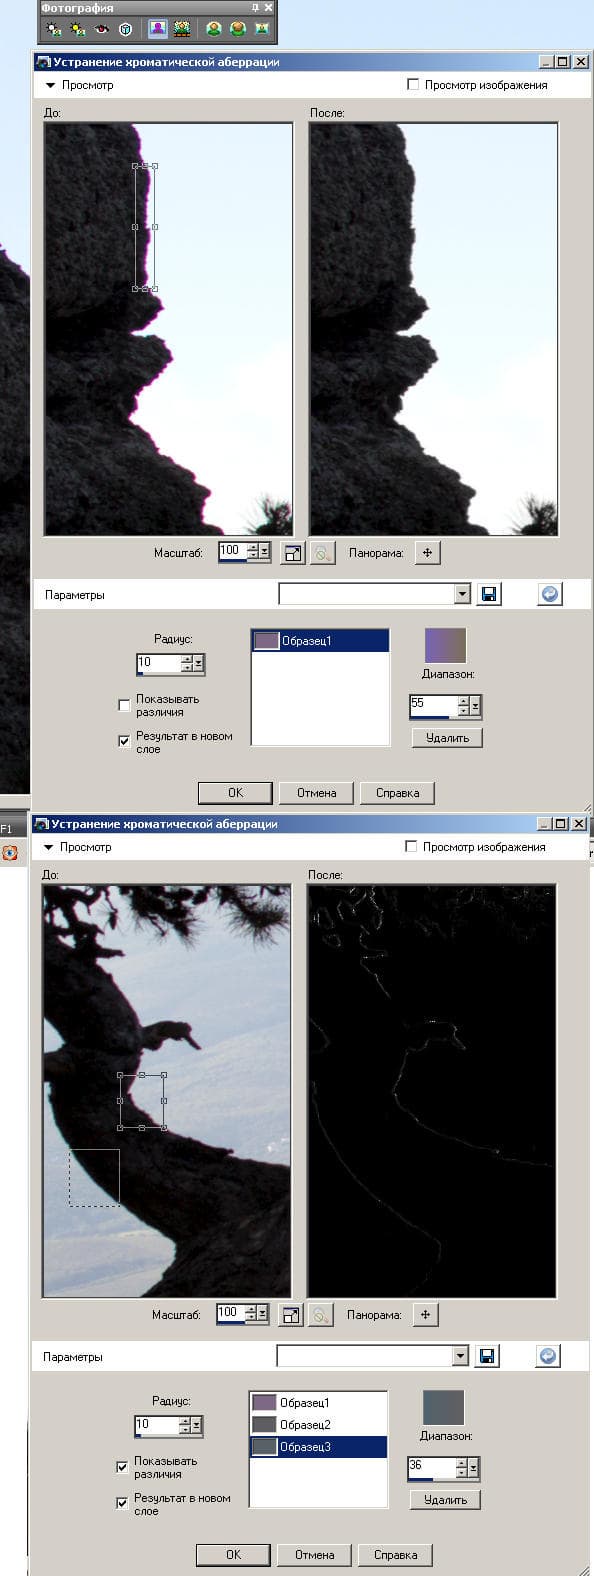This screenshot has width=594, height=1576.
Task: Confirm with OK in the tree-preview dialog
Action: pyautogui.click(x=233, y=1555)
